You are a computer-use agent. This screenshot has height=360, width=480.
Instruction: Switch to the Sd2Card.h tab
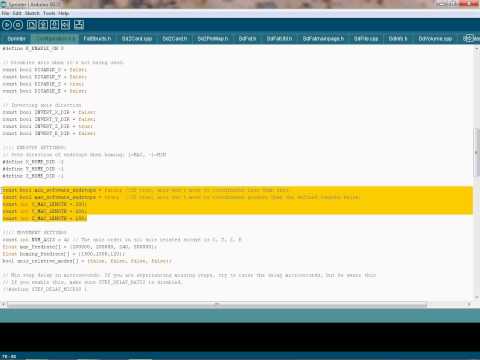click(175, 39)
